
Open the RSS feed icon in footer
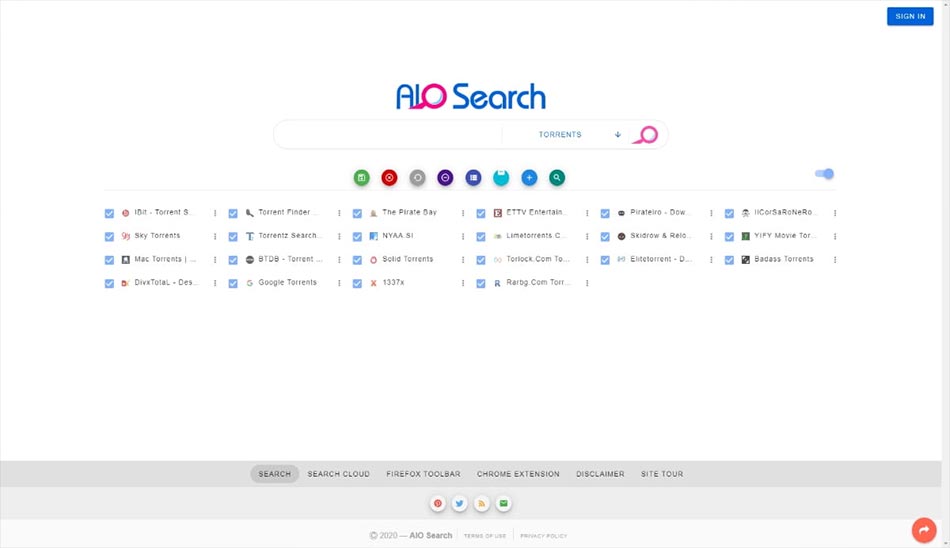pyautogui.click(x=482, y=503)
